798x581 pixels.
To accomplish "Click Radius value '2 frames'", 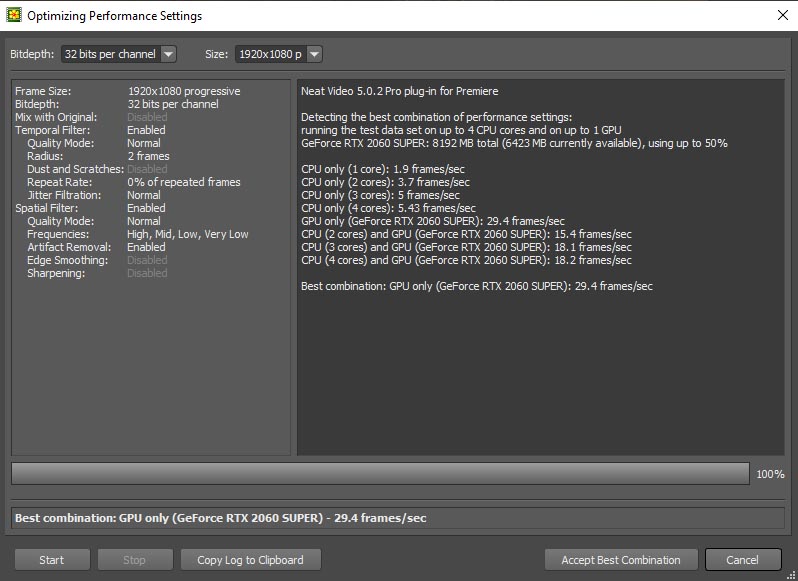I will (148, 156).
